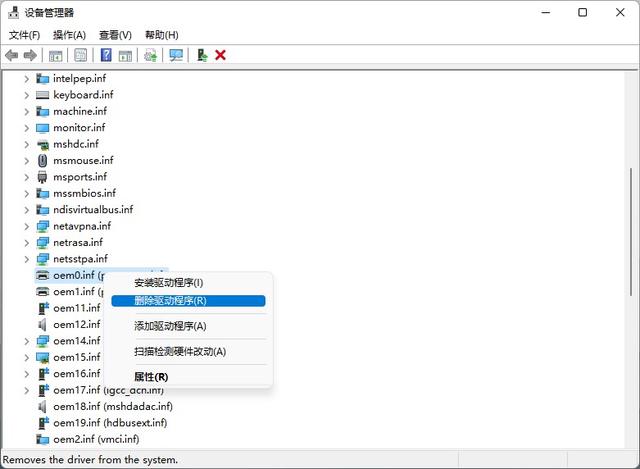Viewport: 640px width, 469px height.
Task: Expand the machine.inf tree node
Action: (27, 111)
